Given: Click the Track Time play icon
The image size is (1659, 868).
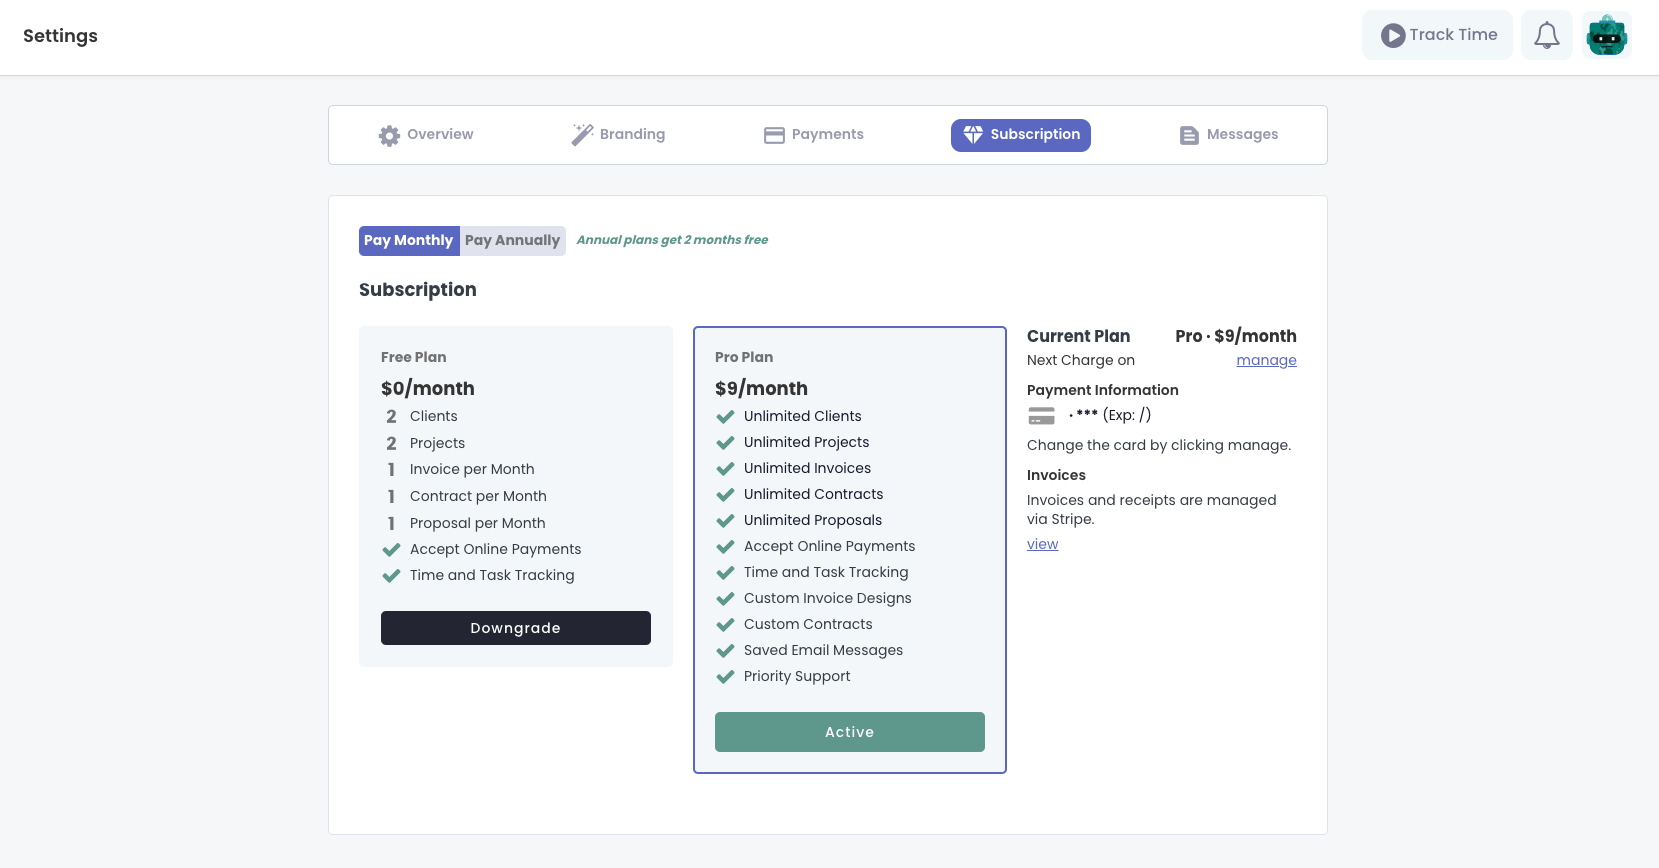Looking at the screenshot, I should [1392, 36].
